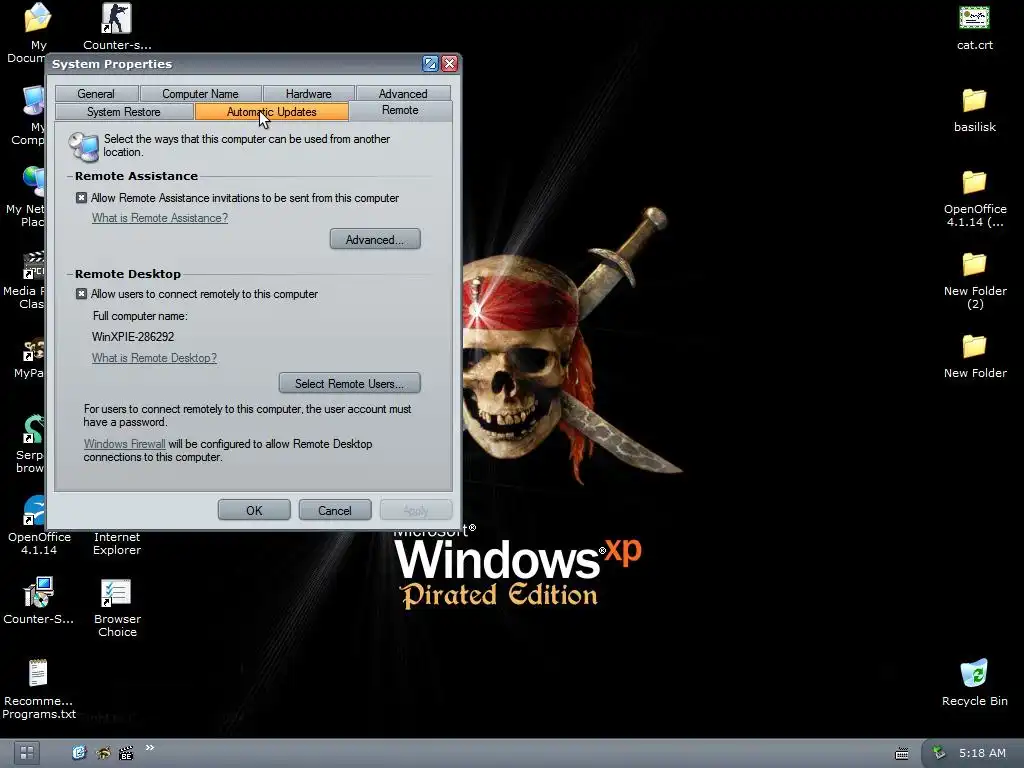Switch to the General tab
The width and height of the screenshot is (1024, 768).
coord(96,93)
